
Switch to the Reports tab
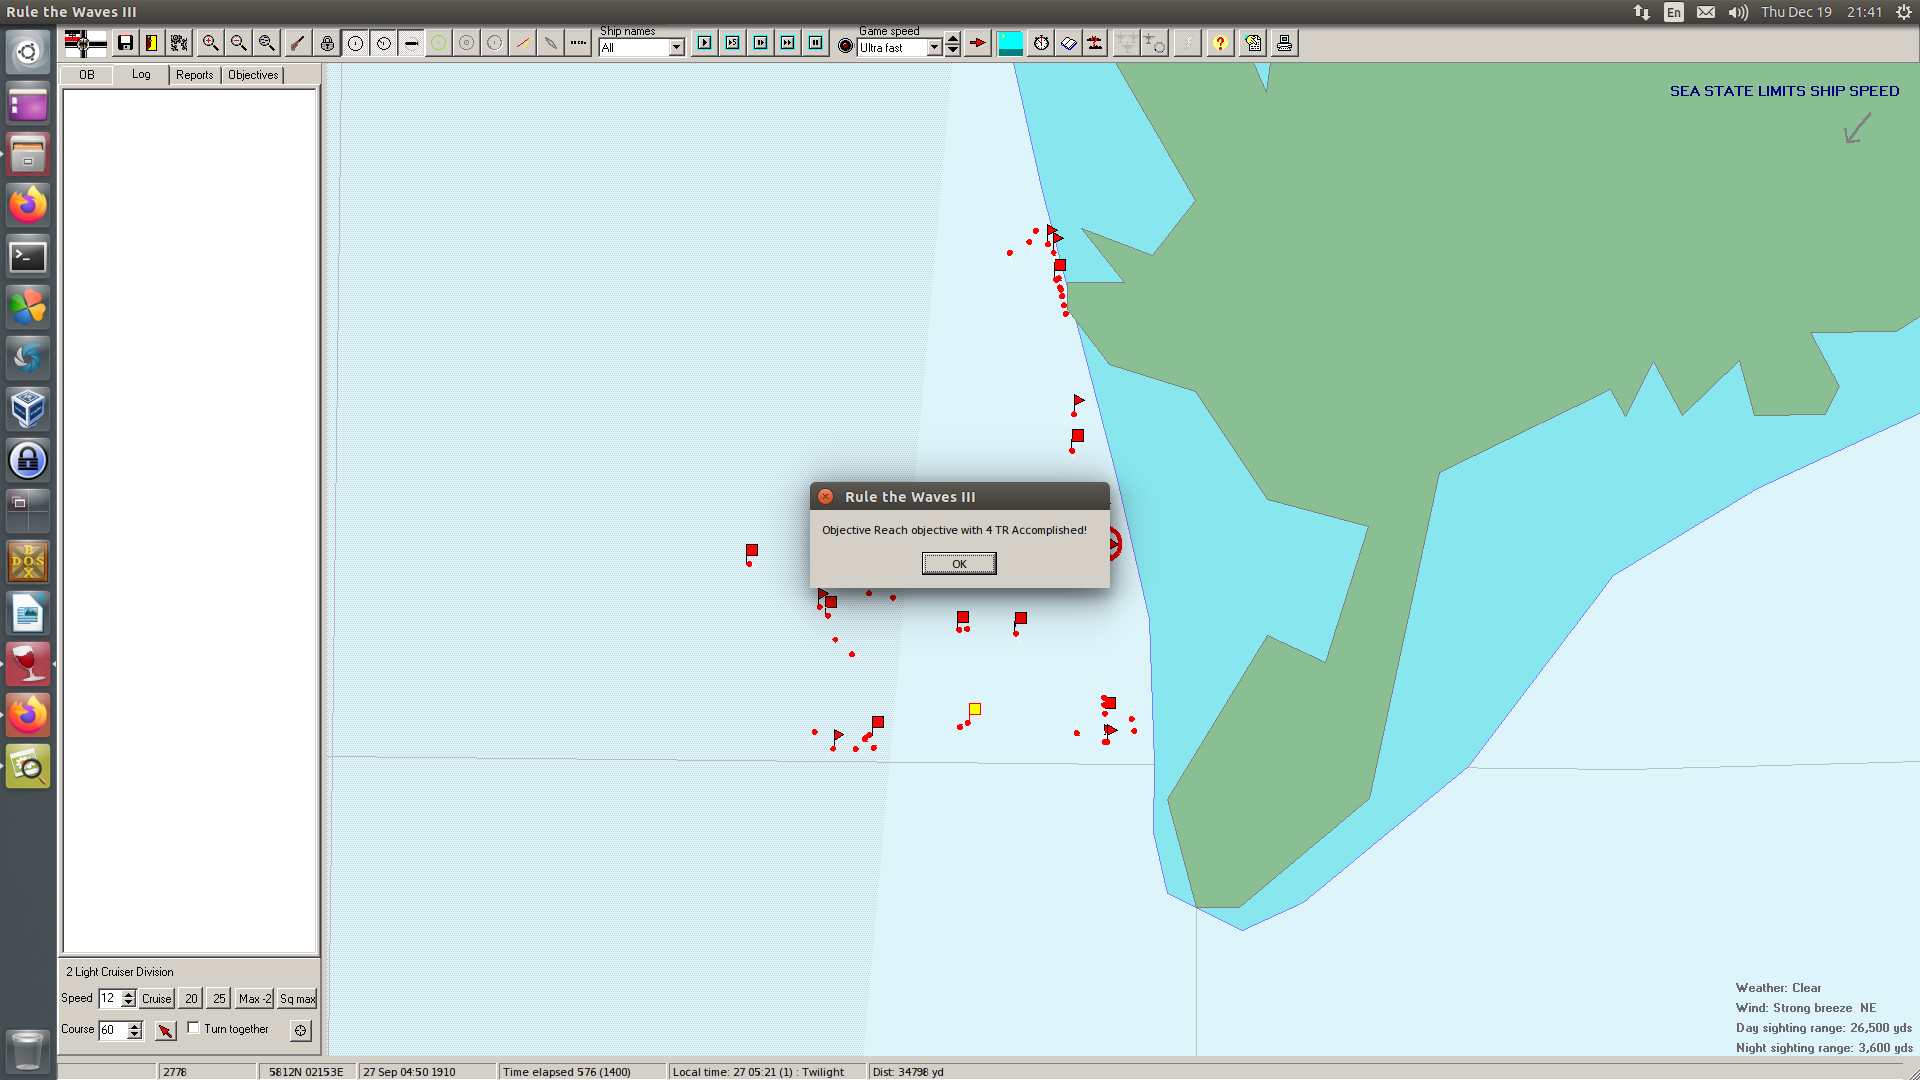coord(195,75)
